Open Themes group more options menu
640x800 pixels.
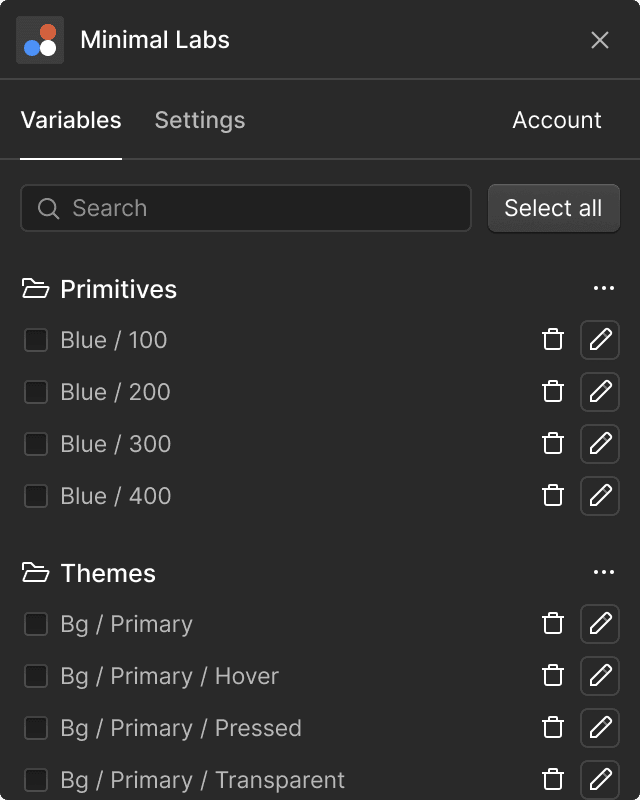[603, 573]
